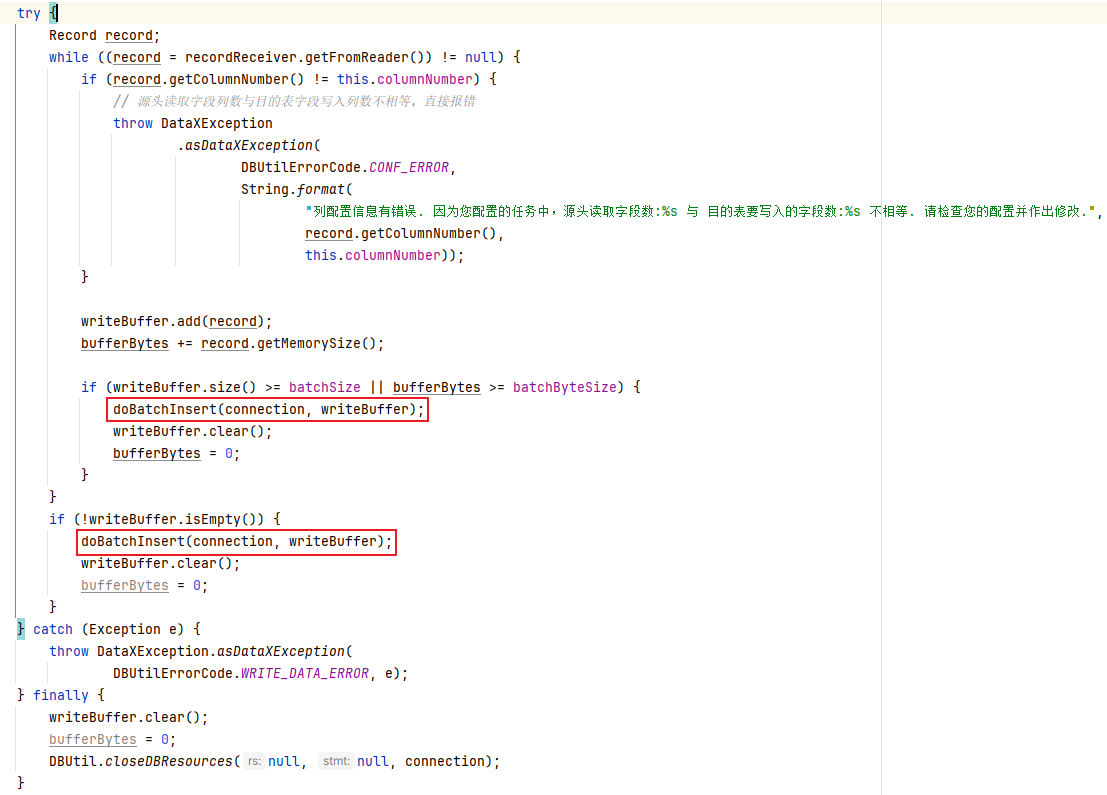The image size is (1107, 795).
Task: Click 'bufferBytes = 0;' inside the finally block
Action: 112,739
